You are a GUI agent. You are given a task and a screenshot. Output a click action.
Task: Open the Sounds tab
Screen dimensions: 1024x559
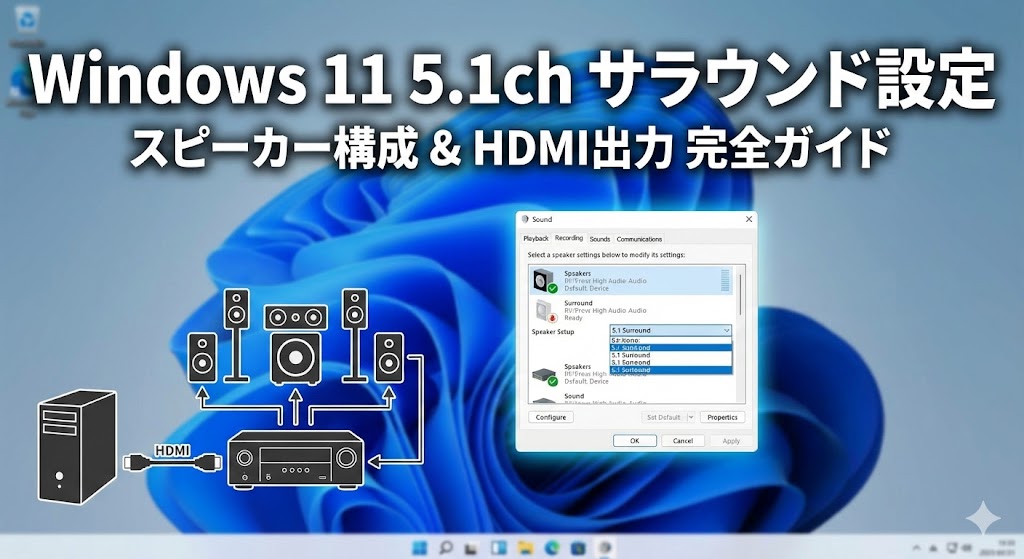(x=600, y=239)
